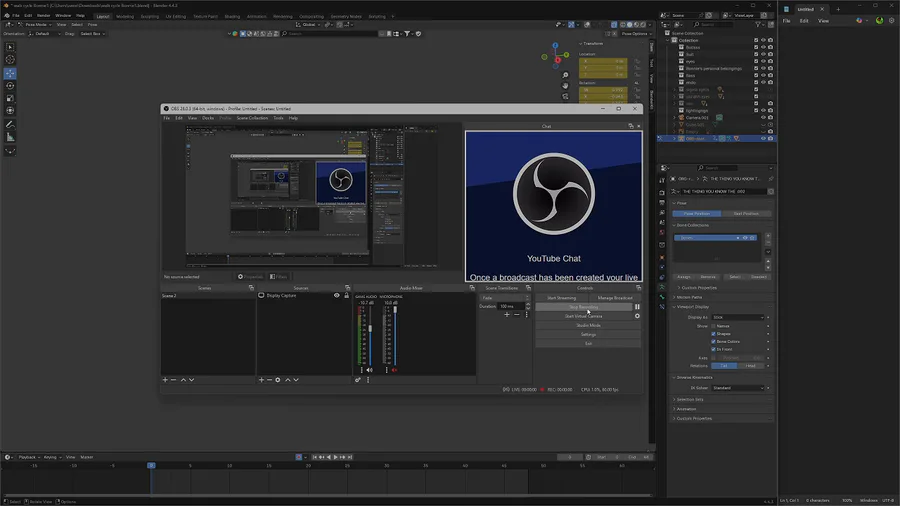Select the Scale tool in Blender toolbar
Screen dimensions: 900x506
coord(10,99)
